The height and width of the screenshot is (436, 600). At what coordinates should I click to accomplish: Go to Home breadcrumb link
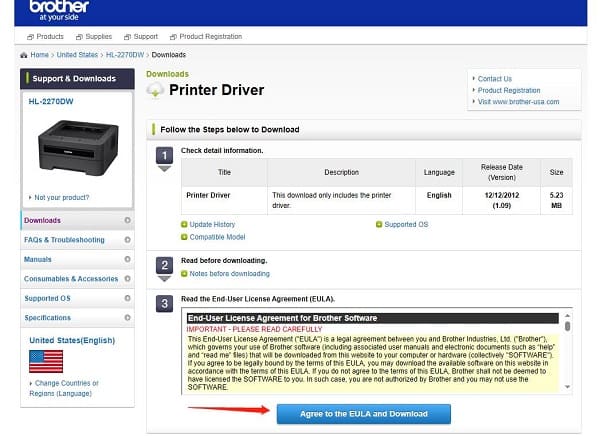click(39, 55)
